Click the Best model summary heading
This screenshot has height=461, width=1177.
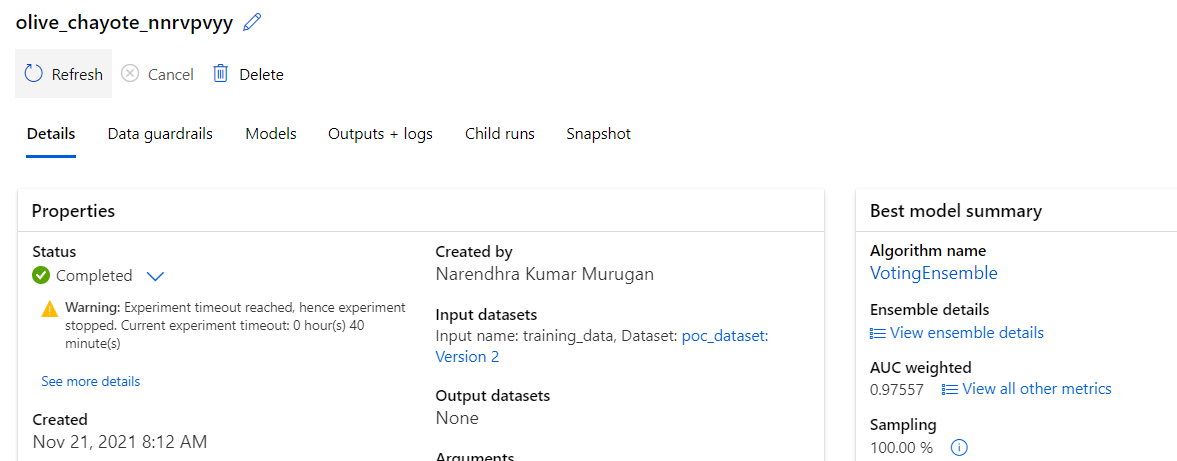coord(956,211)
